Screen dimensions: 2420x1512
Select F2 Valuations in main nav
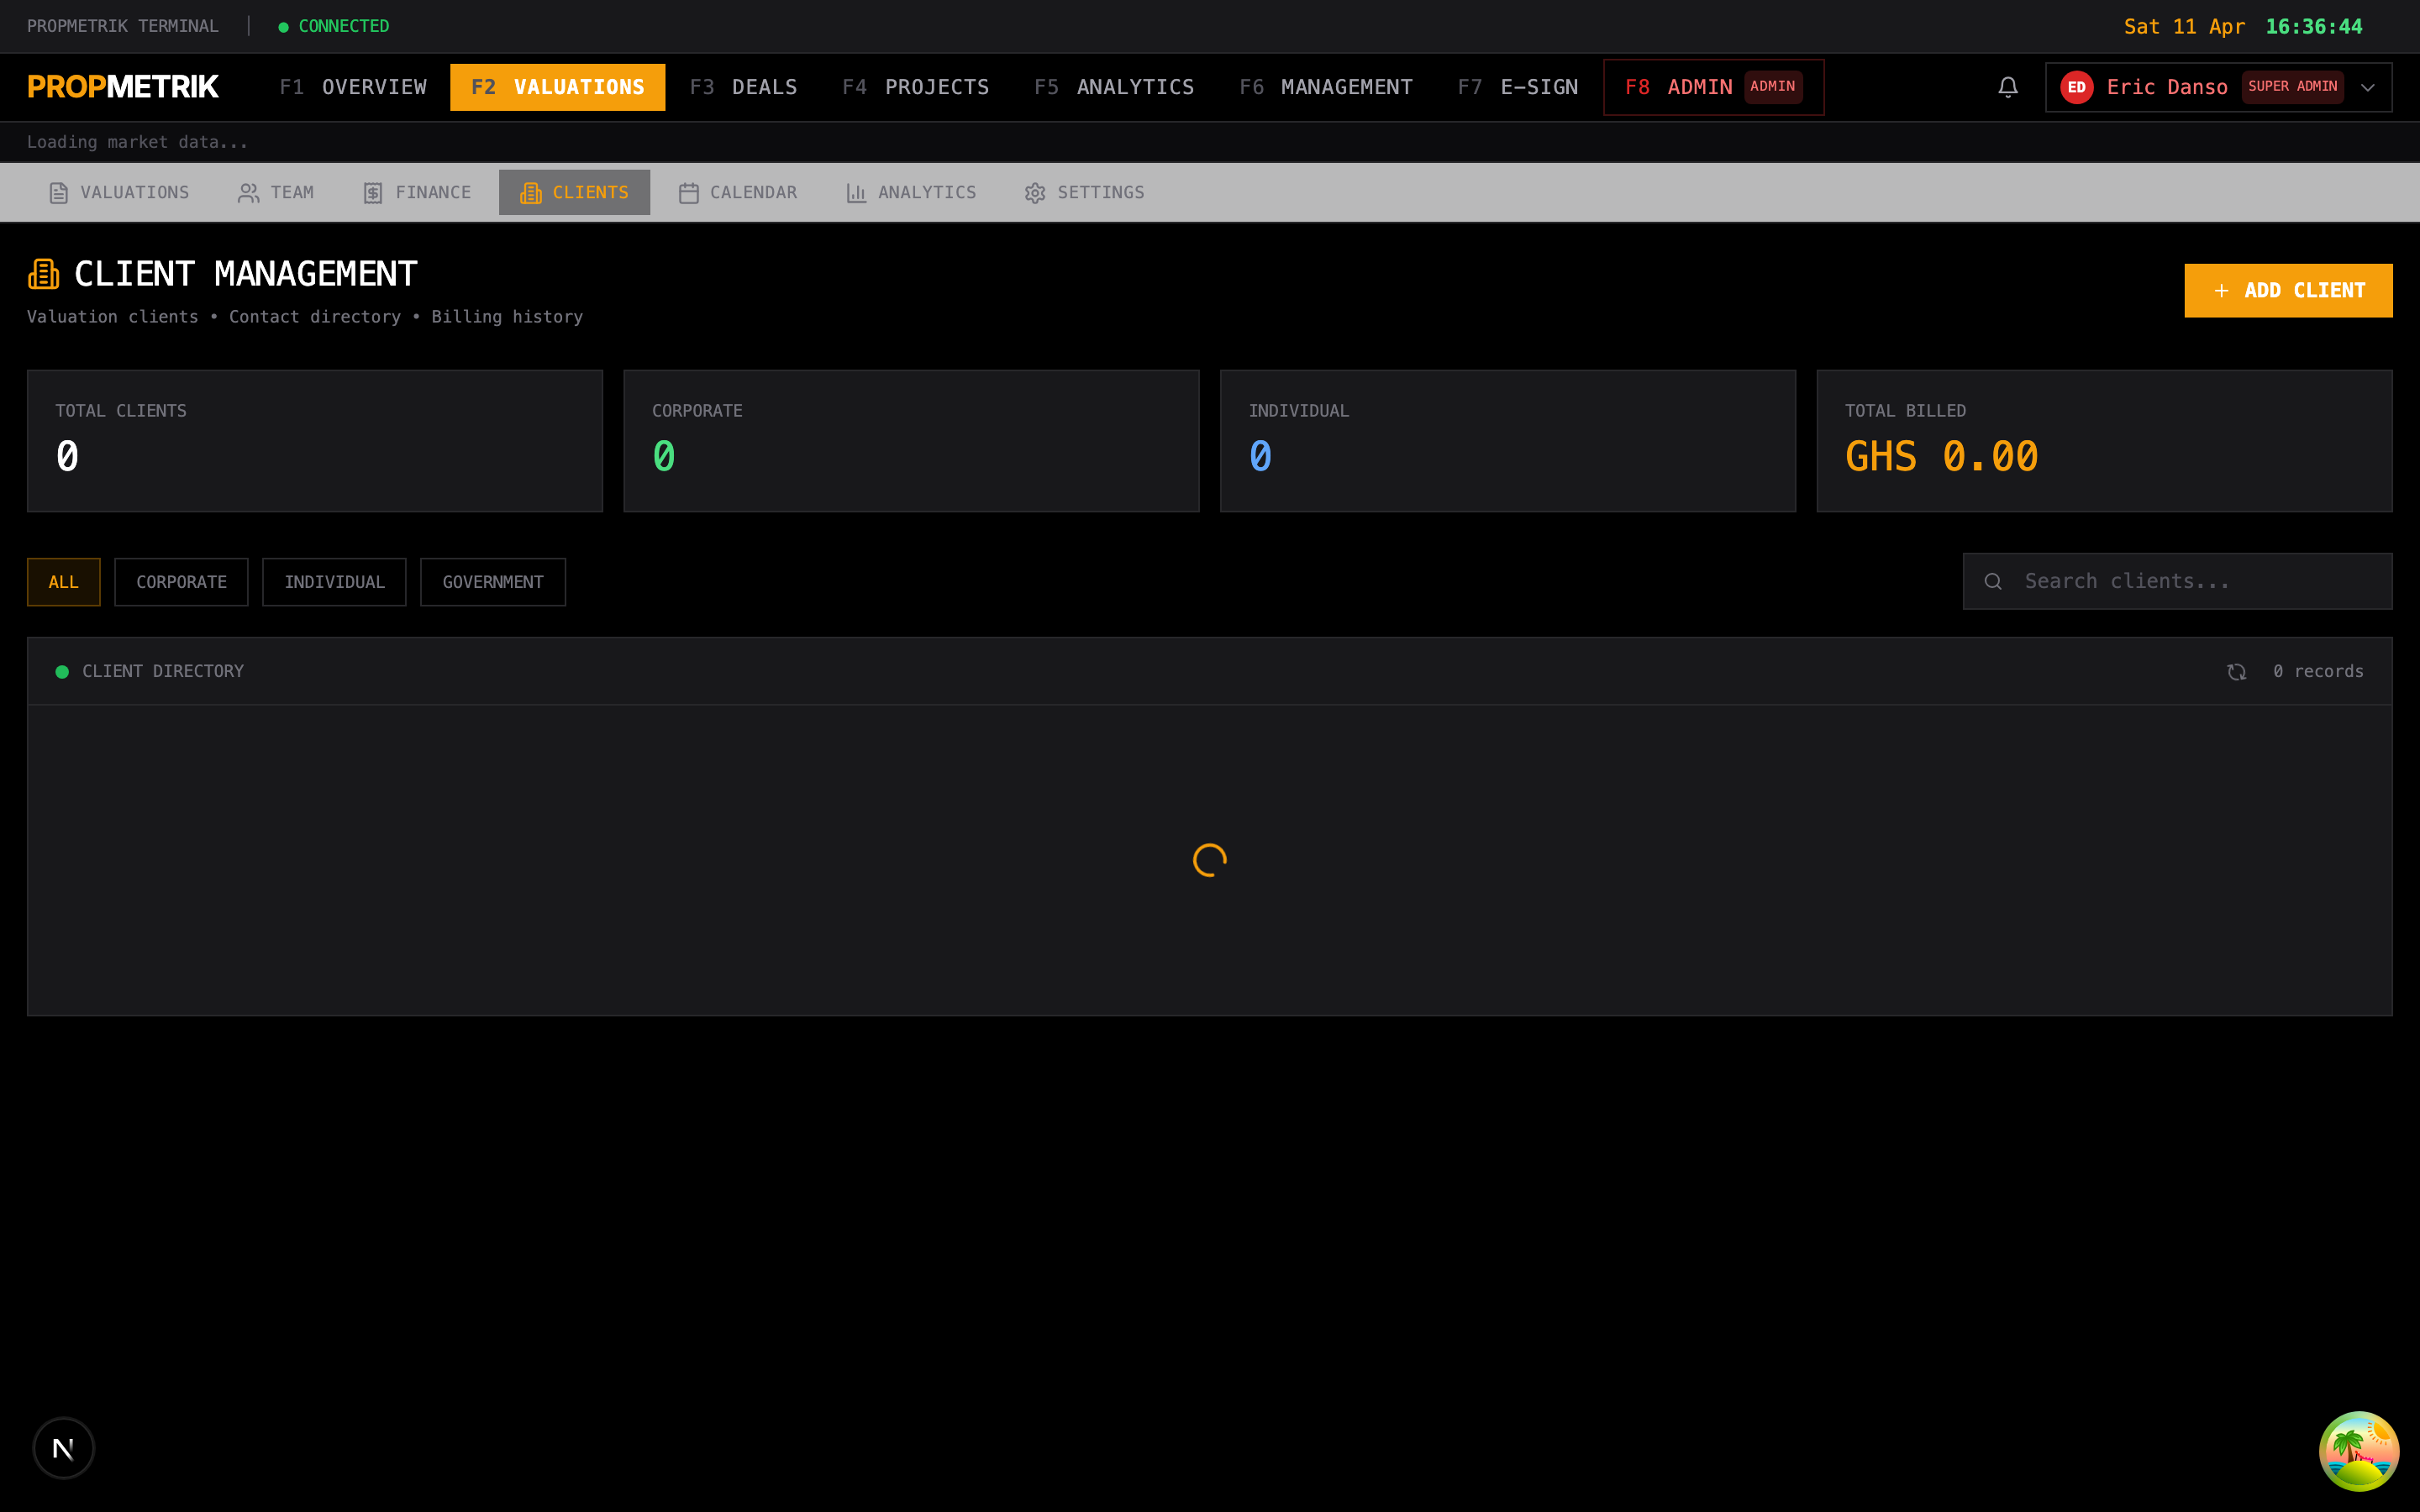[557, 87]
